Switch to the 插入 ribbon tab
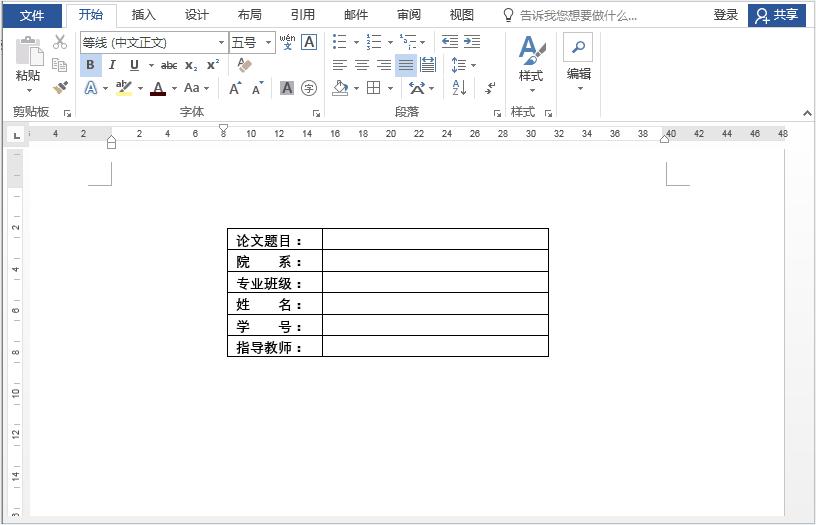 [144, 15]
